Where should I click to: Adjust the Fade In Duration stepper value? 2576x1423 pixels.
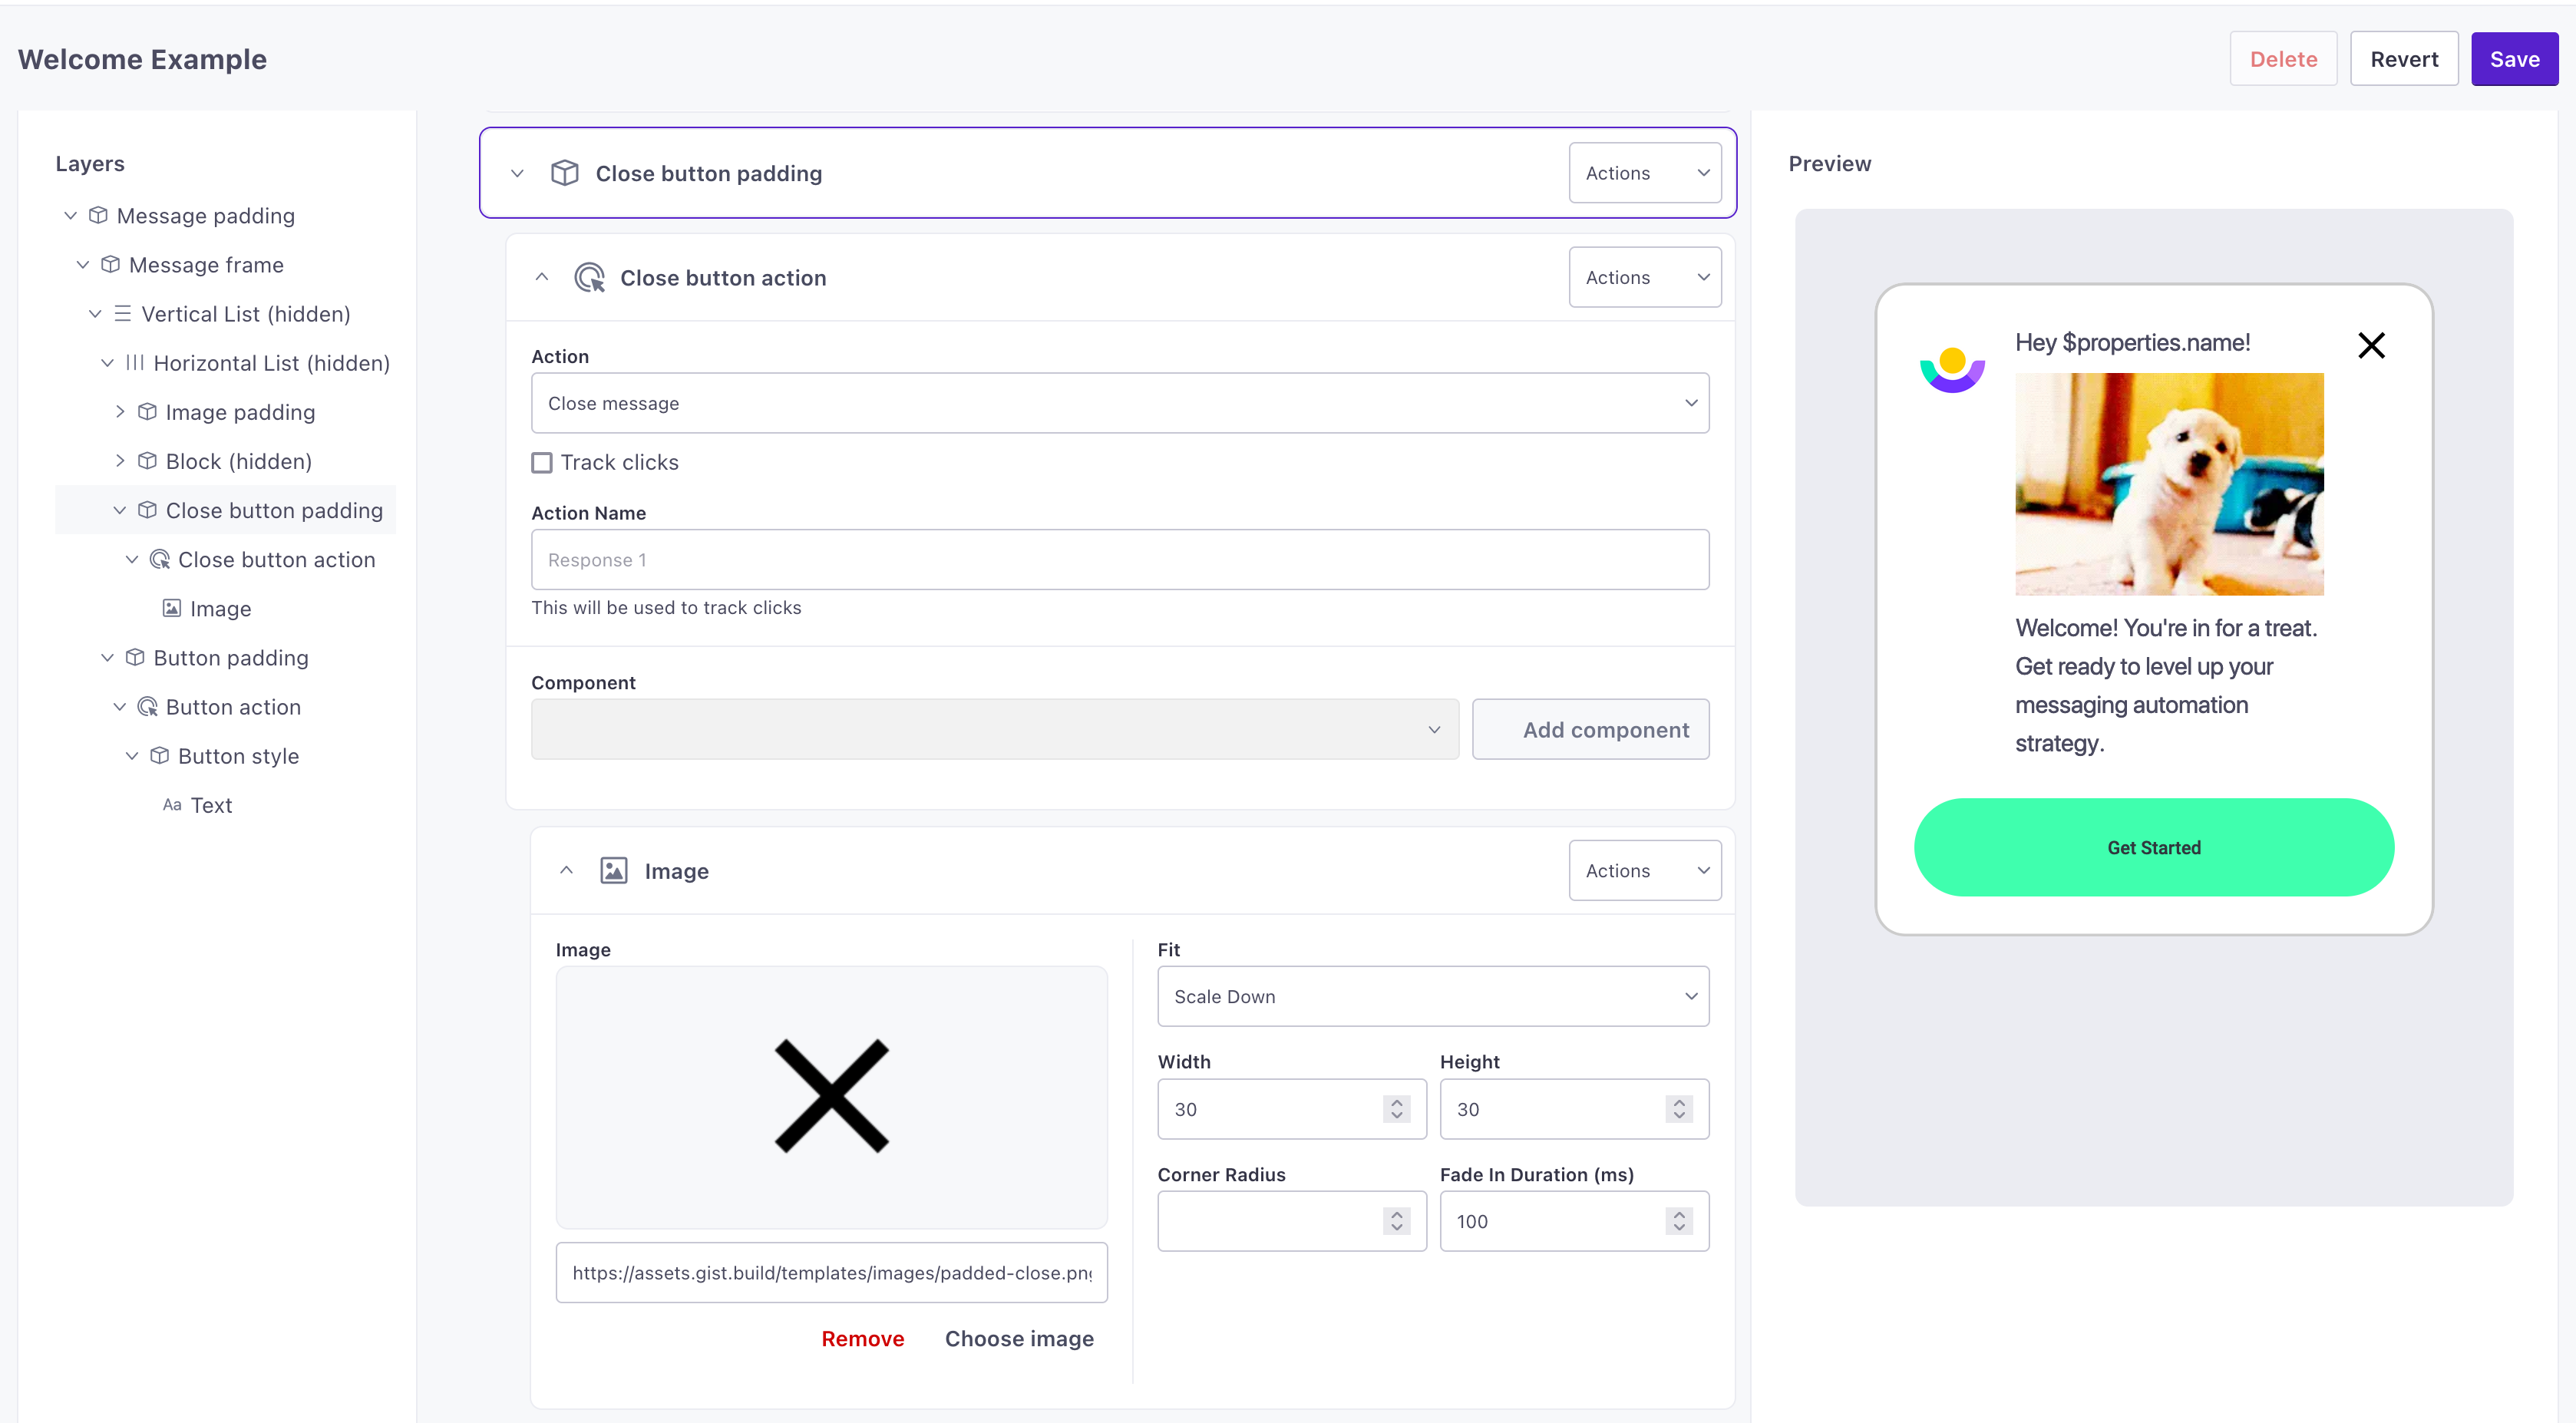(1677, 1221)
